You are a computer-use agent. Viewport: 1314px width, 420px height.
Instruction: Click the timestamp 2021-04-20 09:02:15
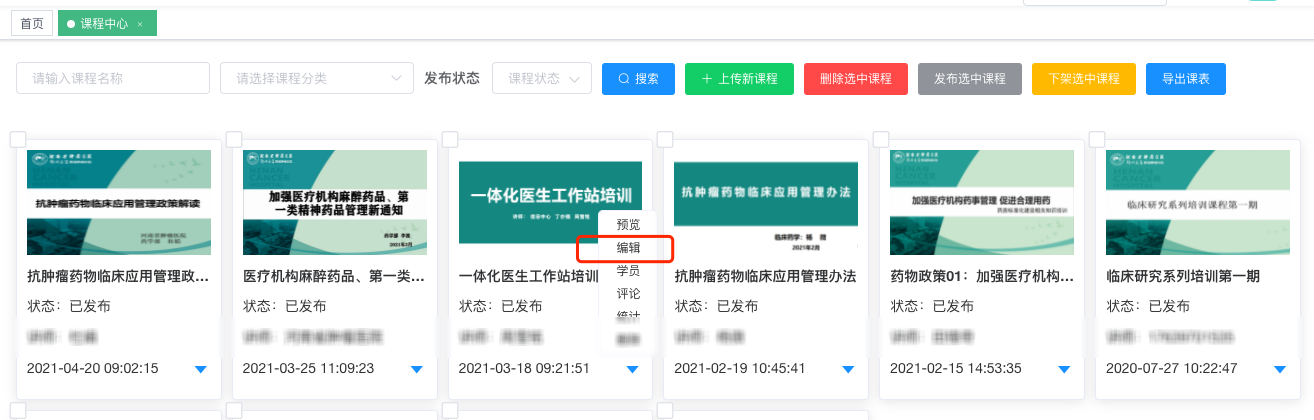click(x=93, y=369)
